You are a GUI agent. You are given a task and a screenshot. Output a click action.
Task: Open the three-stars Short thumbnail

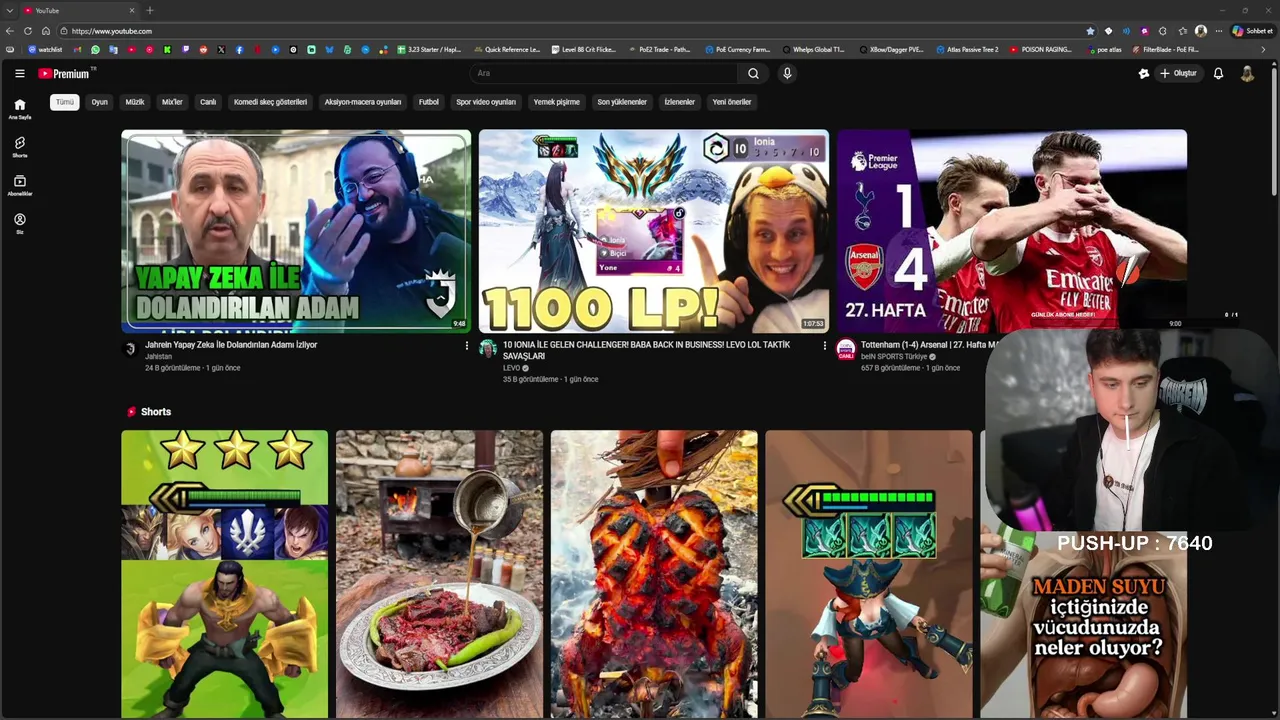(225, 574)
